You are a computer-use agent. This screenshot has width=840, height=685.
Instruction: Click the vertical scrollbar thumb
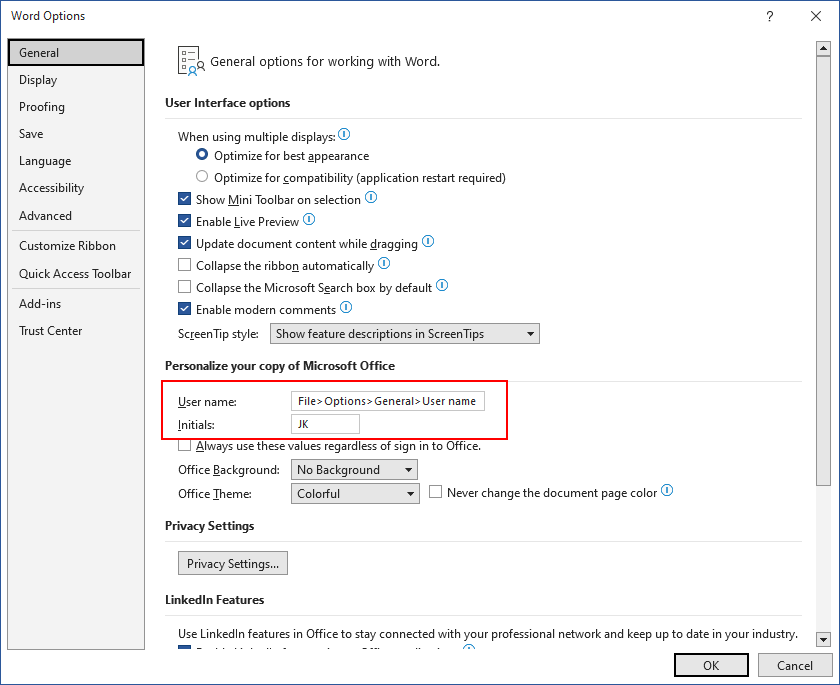click(x=823, y=270)
